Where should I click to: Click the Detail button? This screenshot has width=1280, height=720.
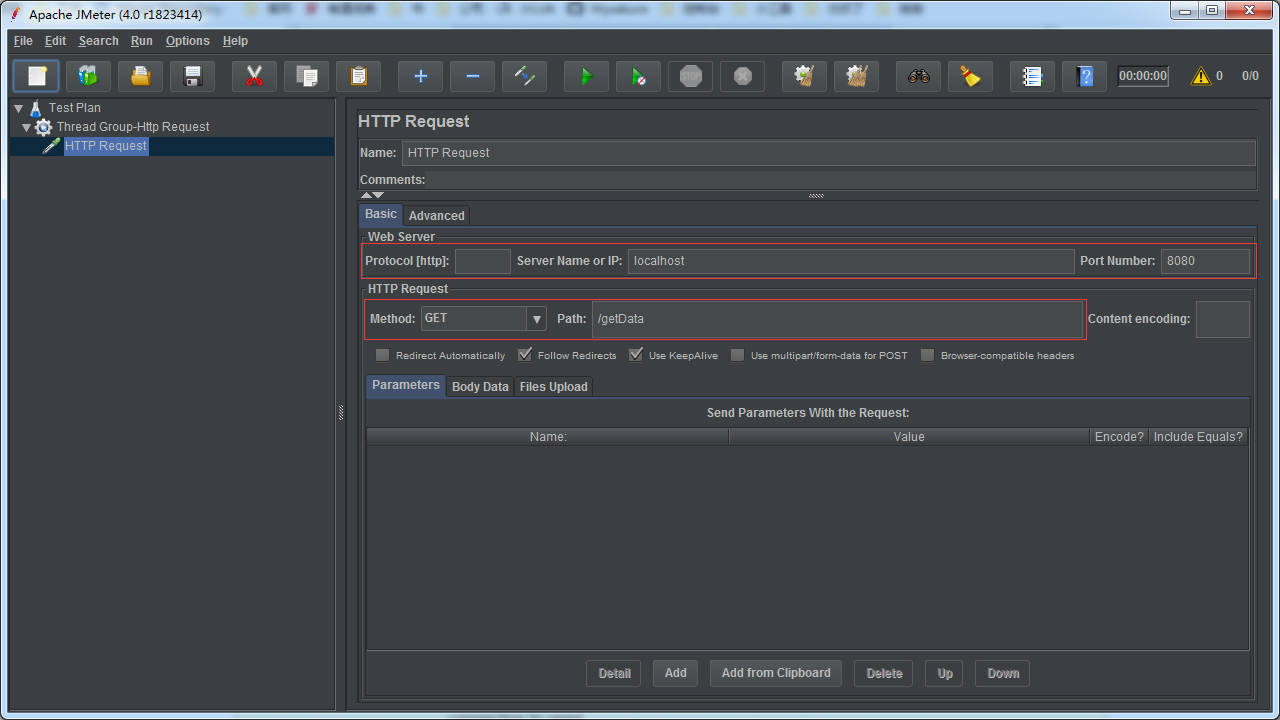(x=614, y=673)
